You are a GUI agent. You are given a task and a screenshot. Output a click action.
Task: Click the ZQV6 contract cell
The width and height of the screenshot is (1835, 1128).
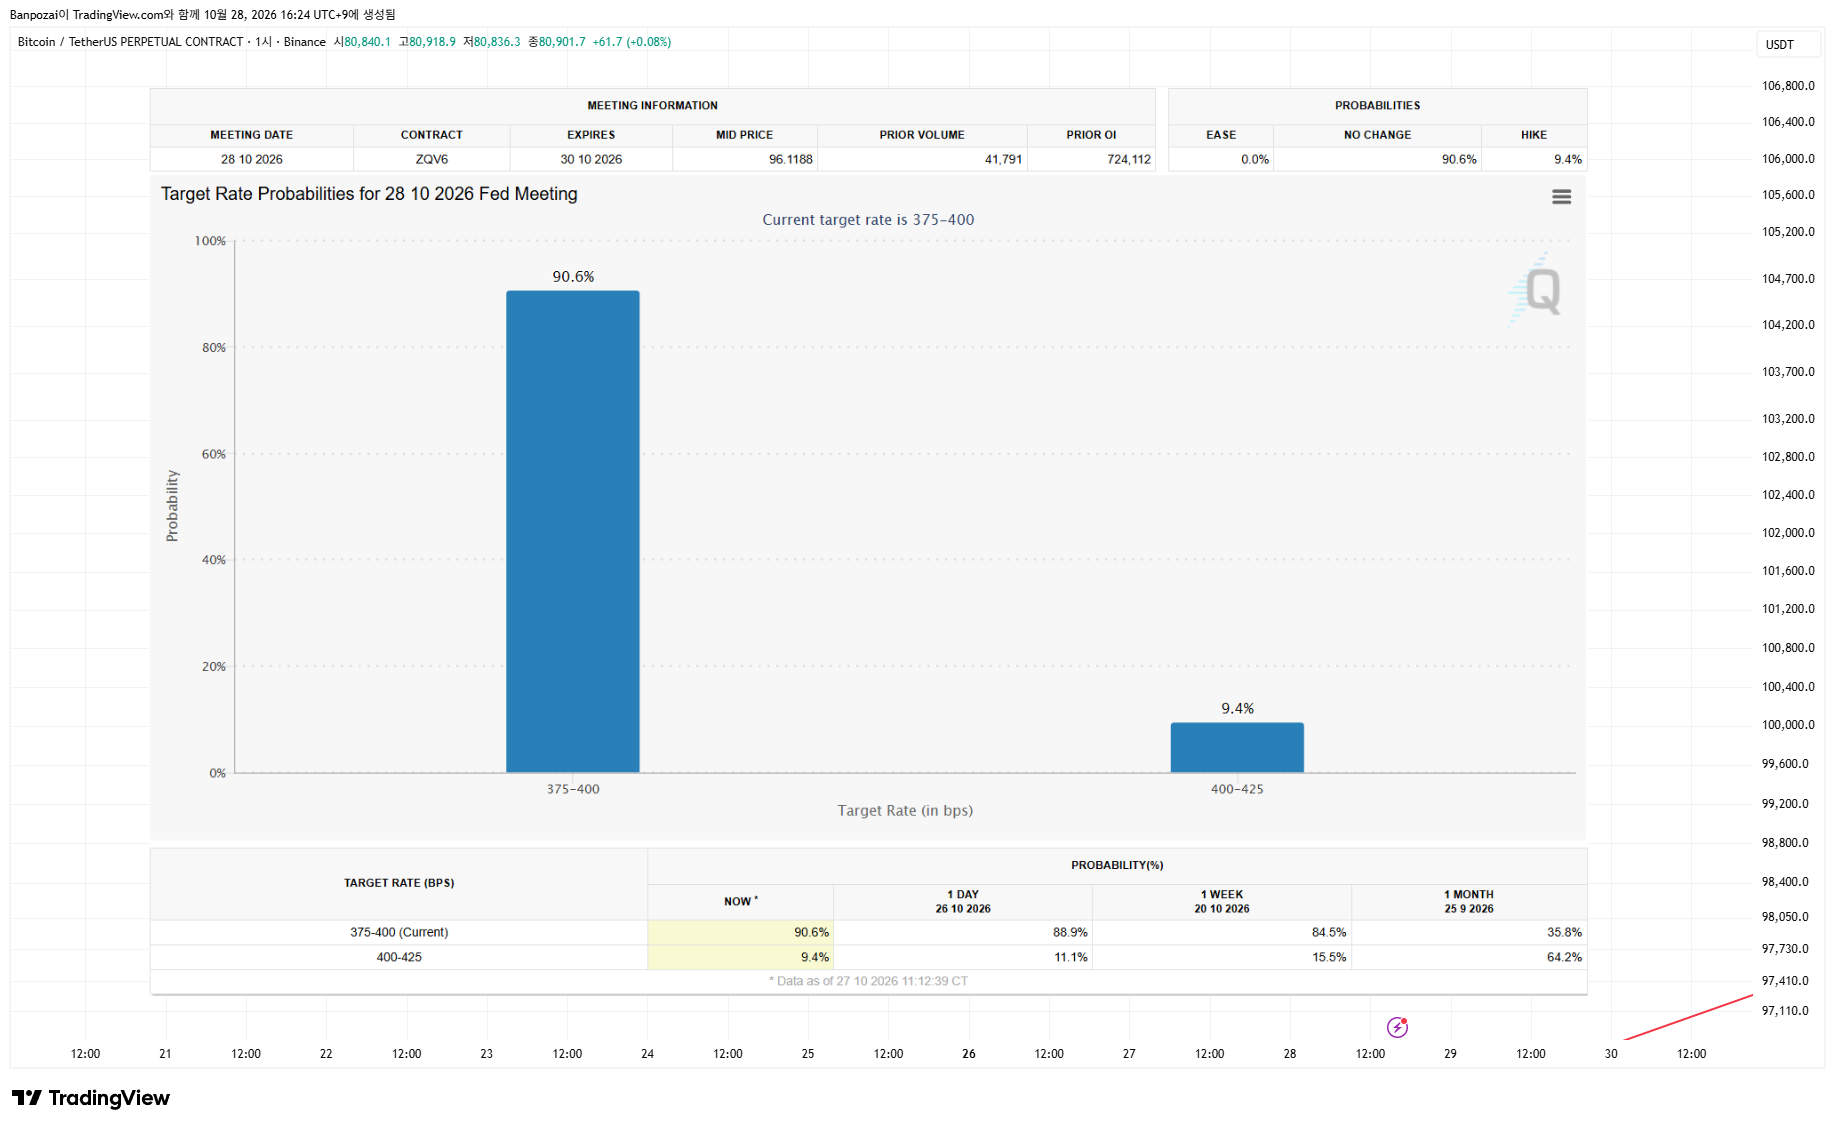tap(432, 159)
